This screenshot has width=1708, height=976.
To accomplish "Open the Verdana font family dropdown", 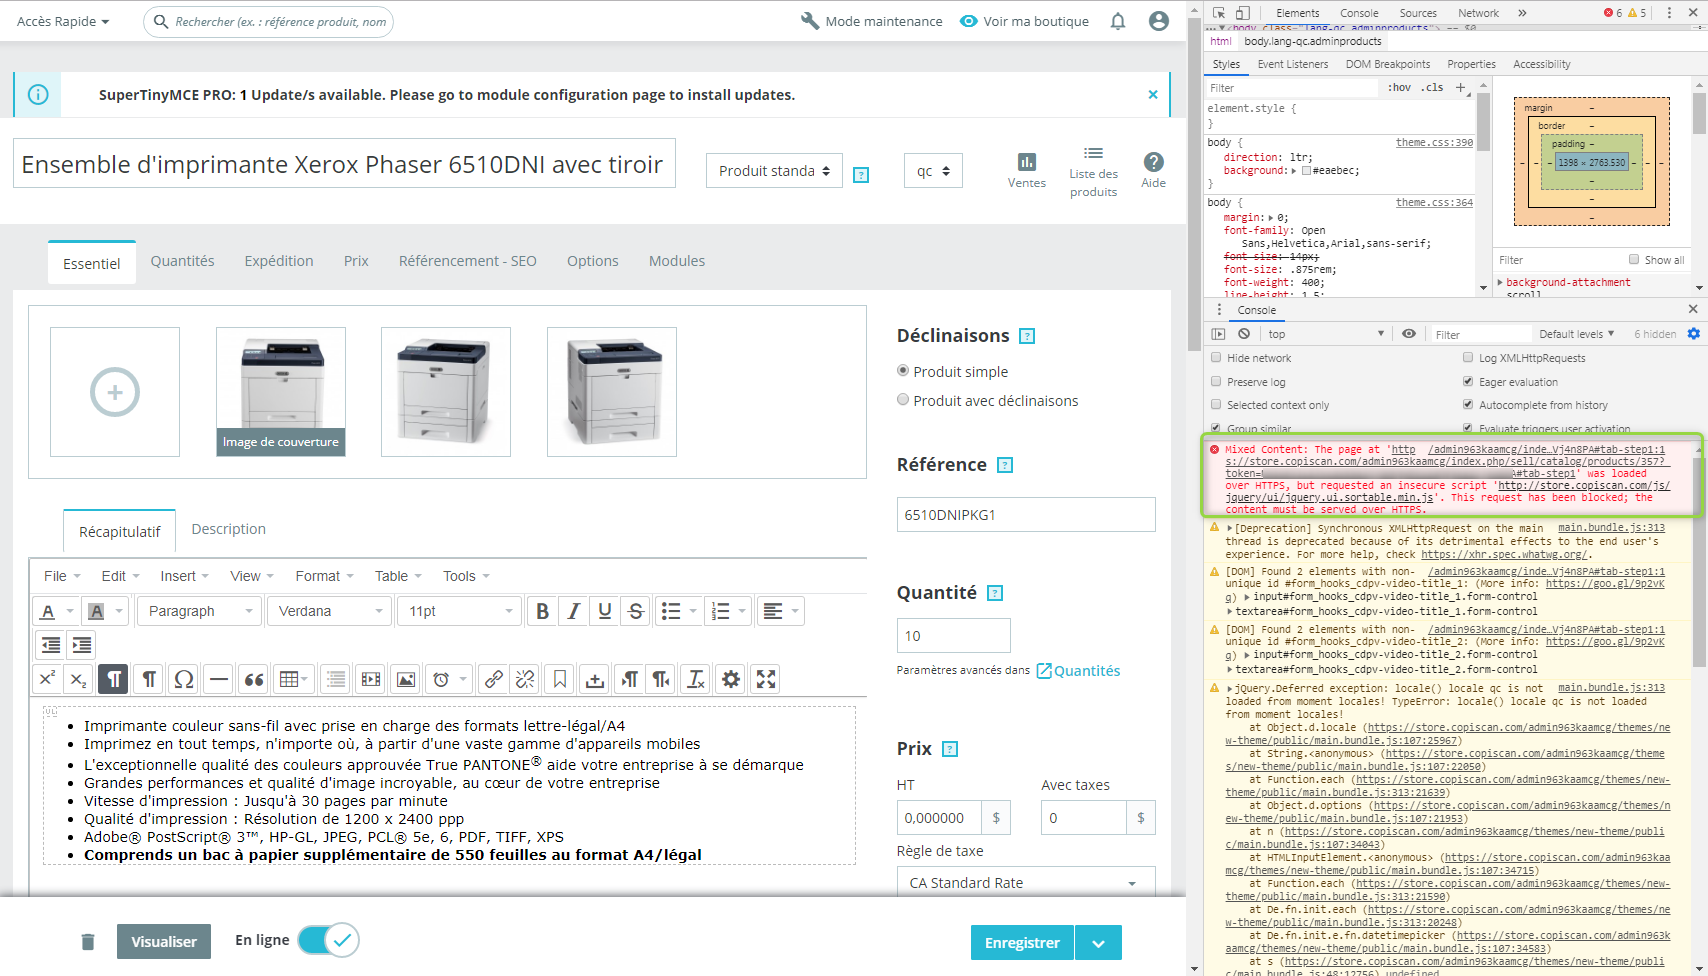I will click(x=328, y=610).
